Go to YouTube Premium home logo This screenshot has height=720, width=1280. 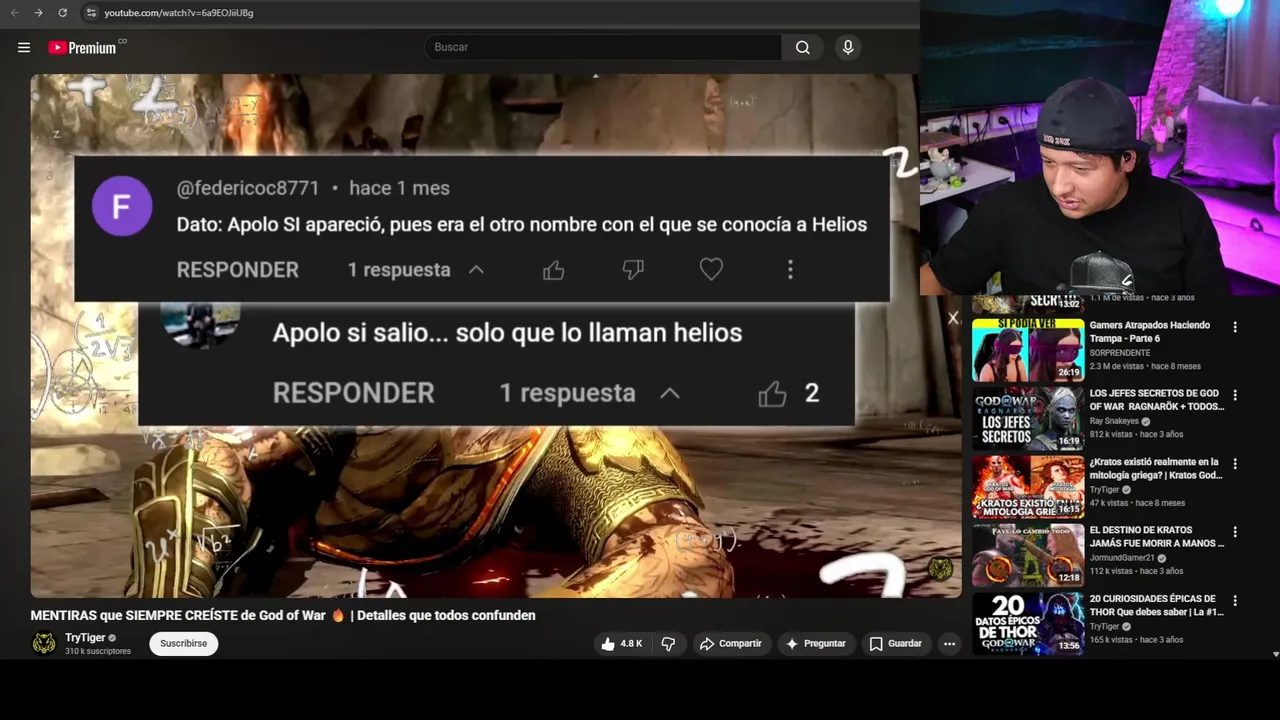click(85, 47)
